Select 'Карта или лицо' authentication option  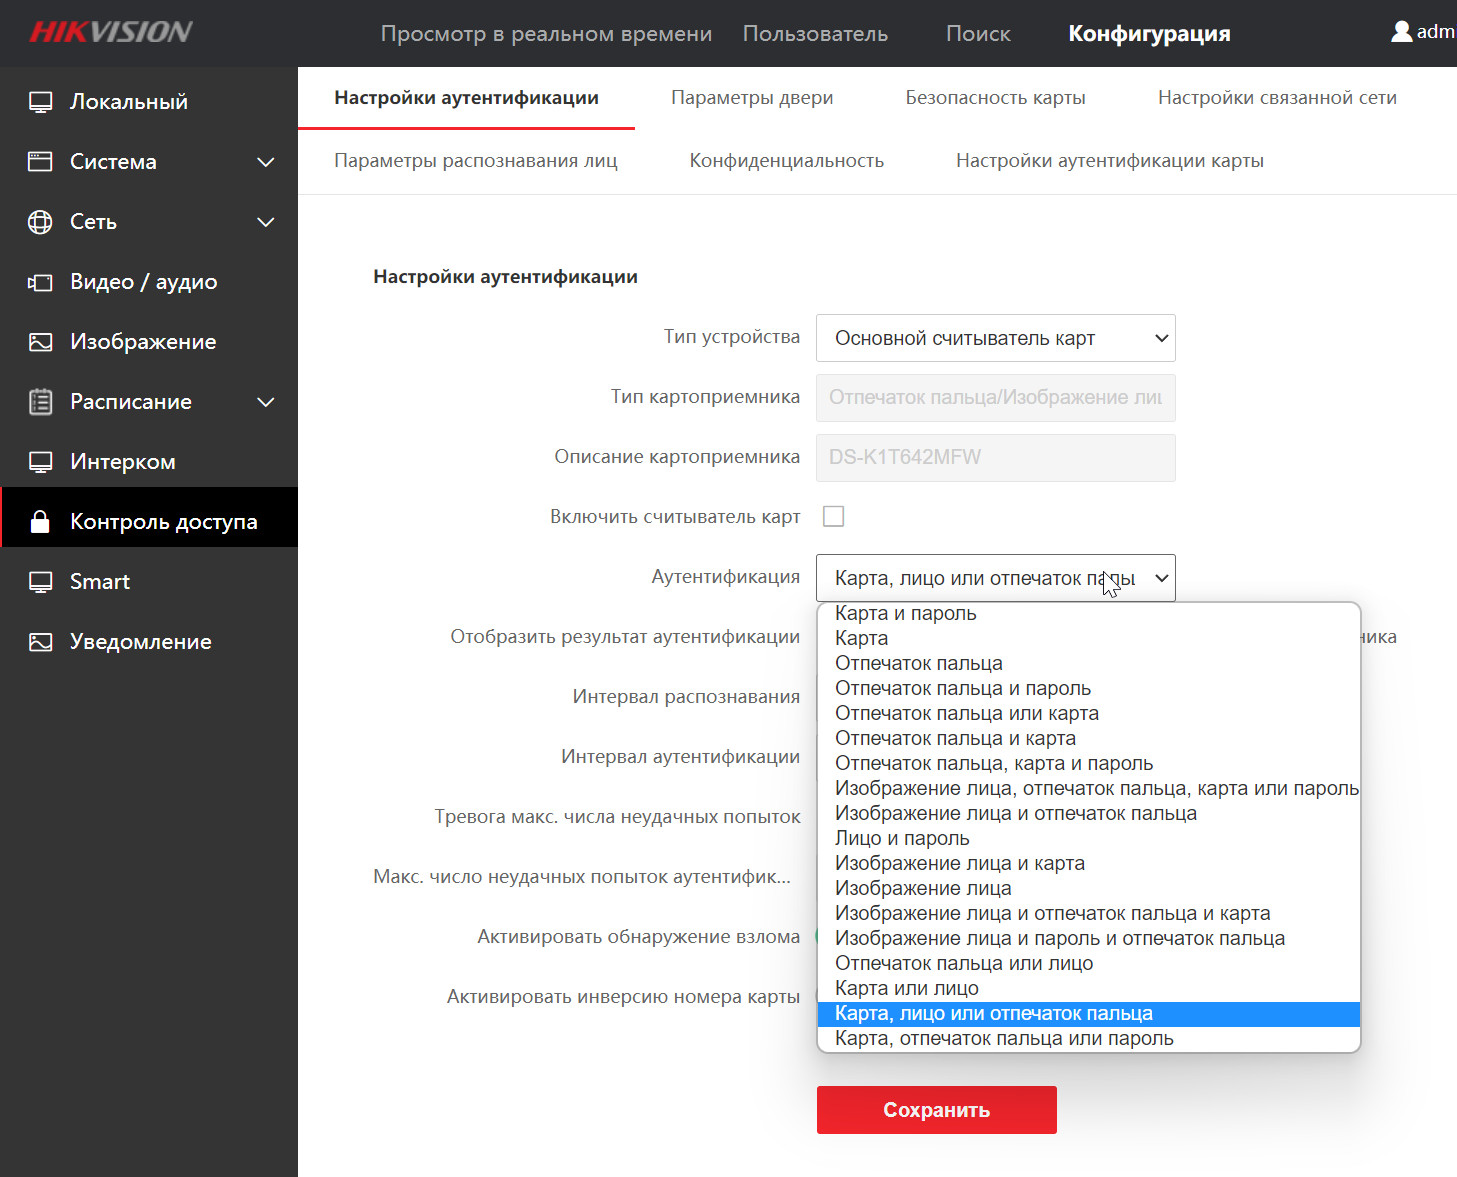tap(907, 988)
